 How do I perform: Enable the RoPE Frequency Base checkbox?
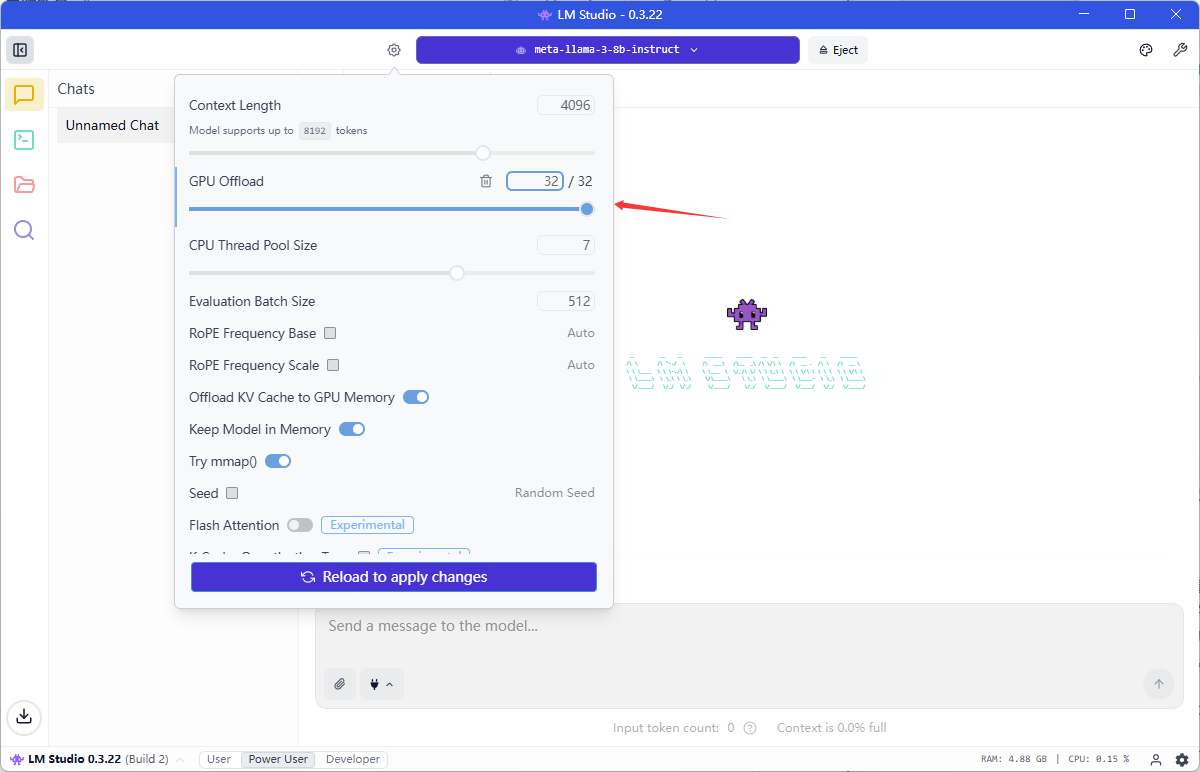click(330, 333)
